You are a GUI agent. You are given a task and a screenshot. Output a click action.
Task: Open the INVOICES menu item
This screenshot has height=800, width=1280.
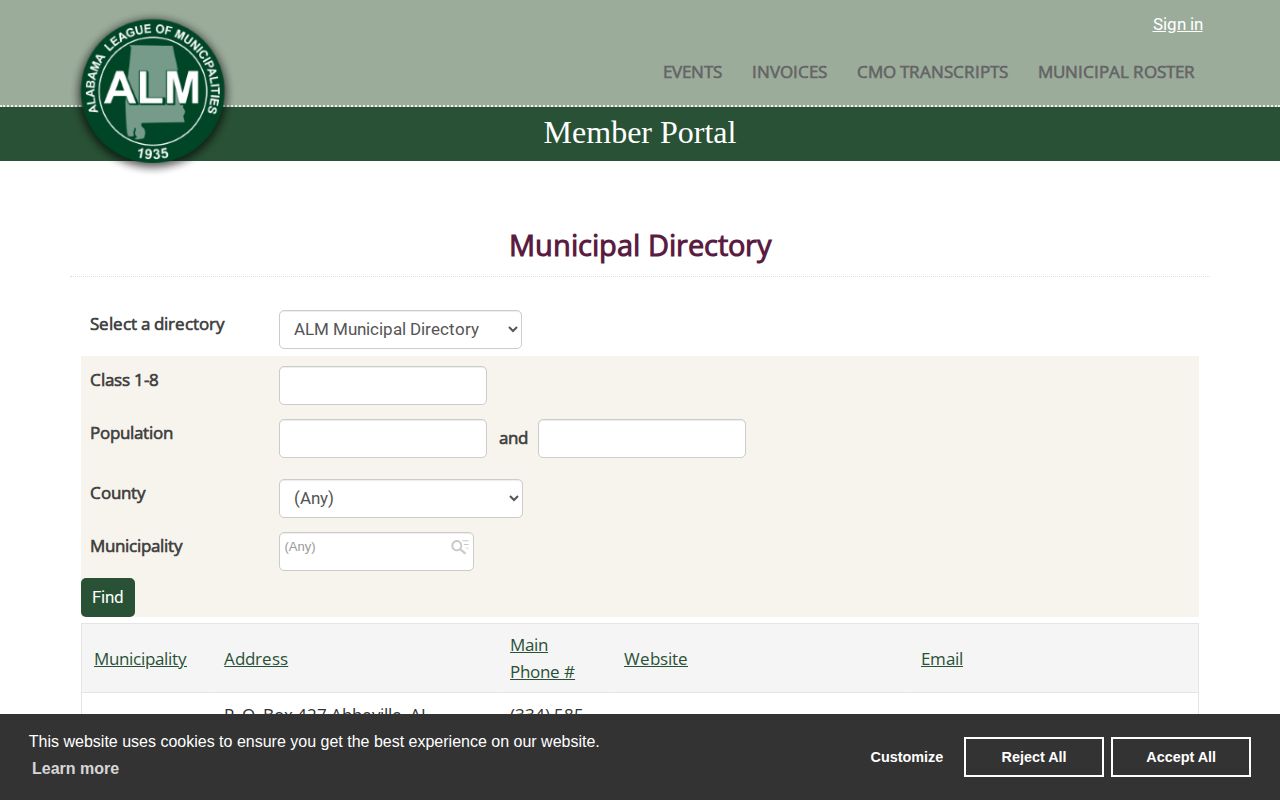coord(789,72)
